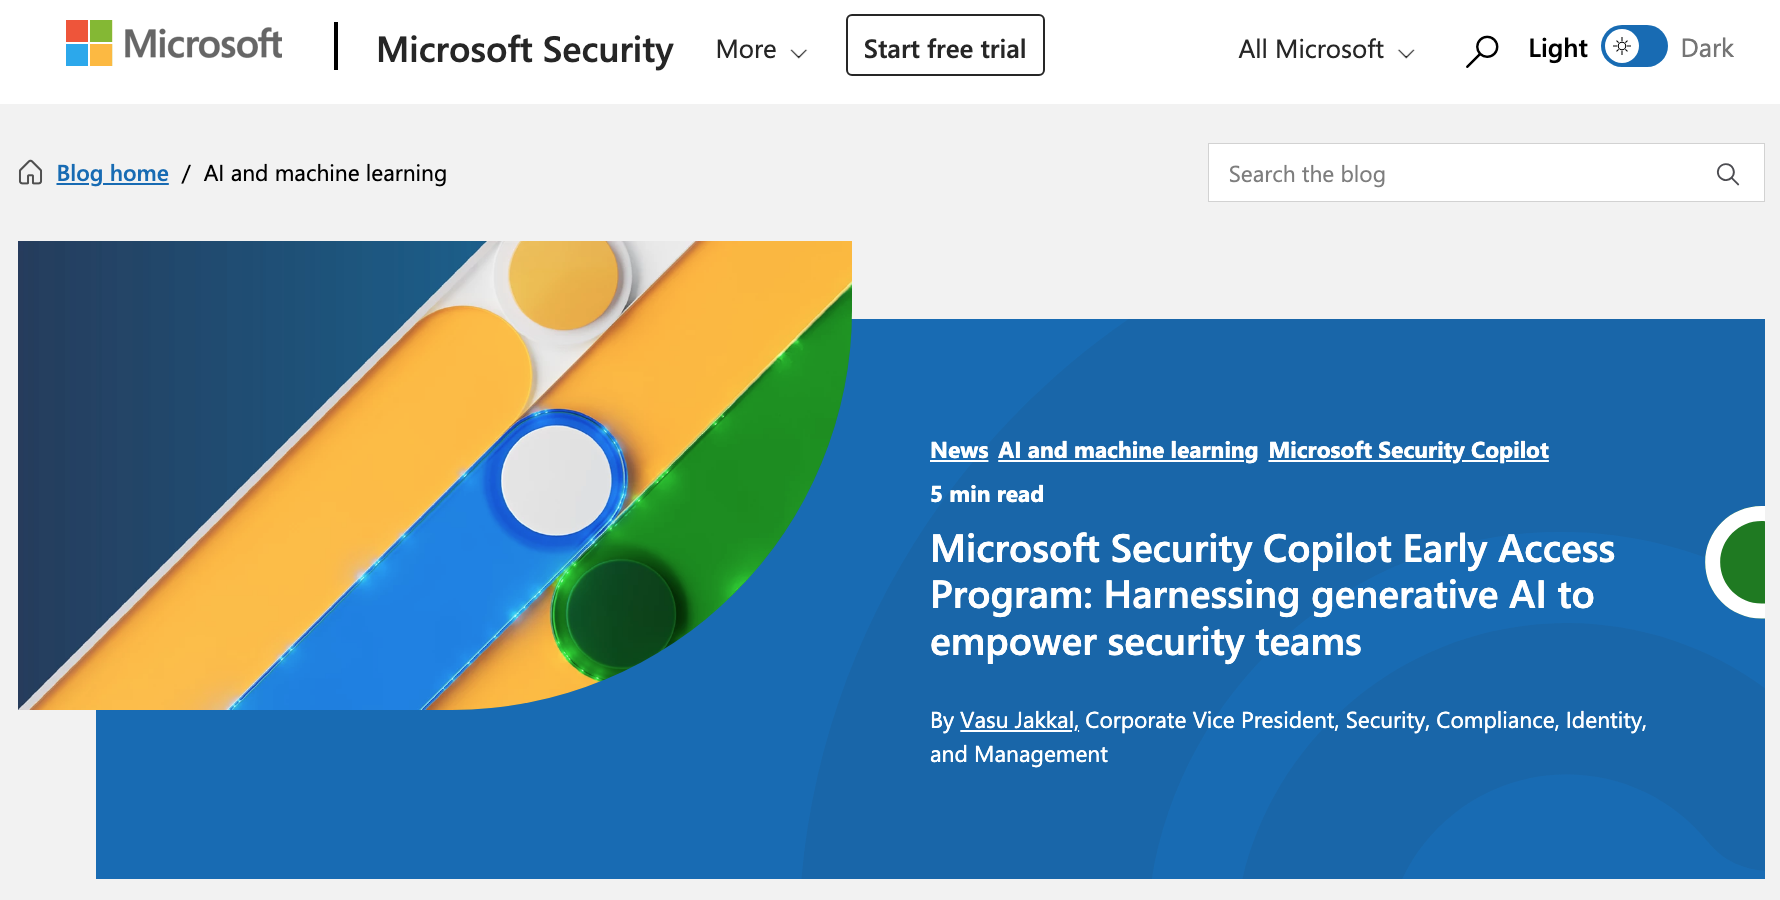Navigate to Blog home

(x=112, y=172)
